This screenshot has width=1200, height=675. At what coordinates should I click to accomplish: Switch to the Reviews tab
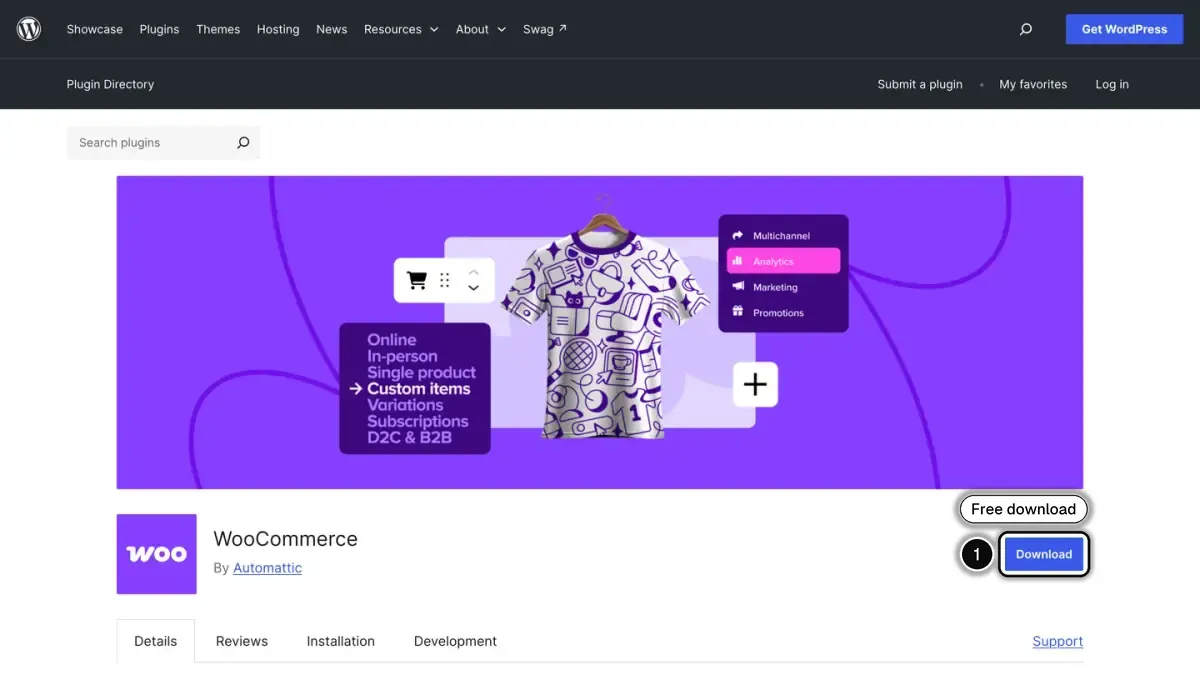point(242,641)
